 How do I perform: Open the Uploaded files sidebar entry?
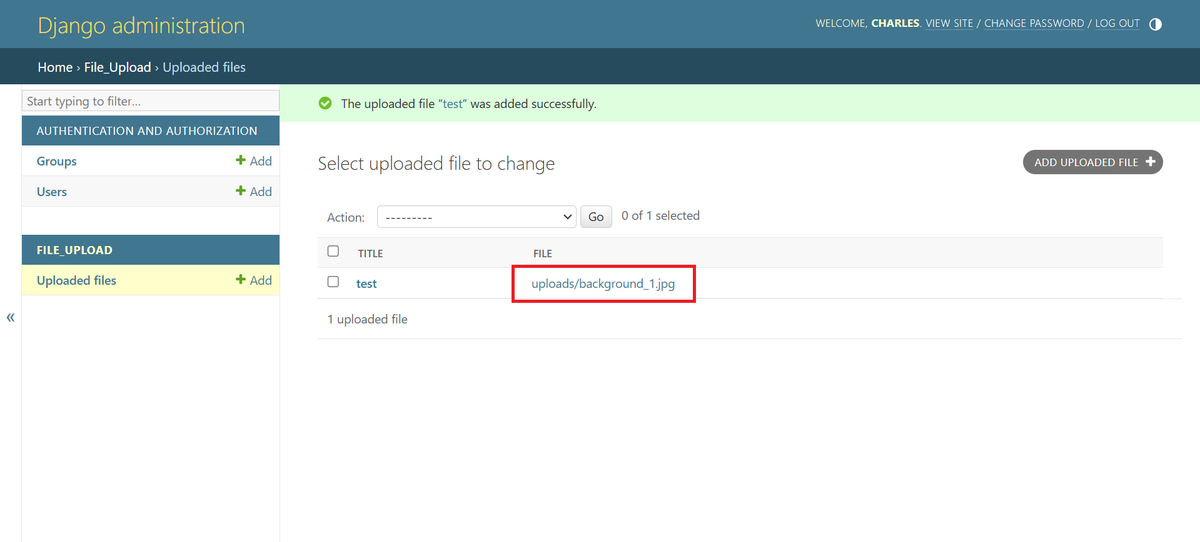tap(76, 280)
